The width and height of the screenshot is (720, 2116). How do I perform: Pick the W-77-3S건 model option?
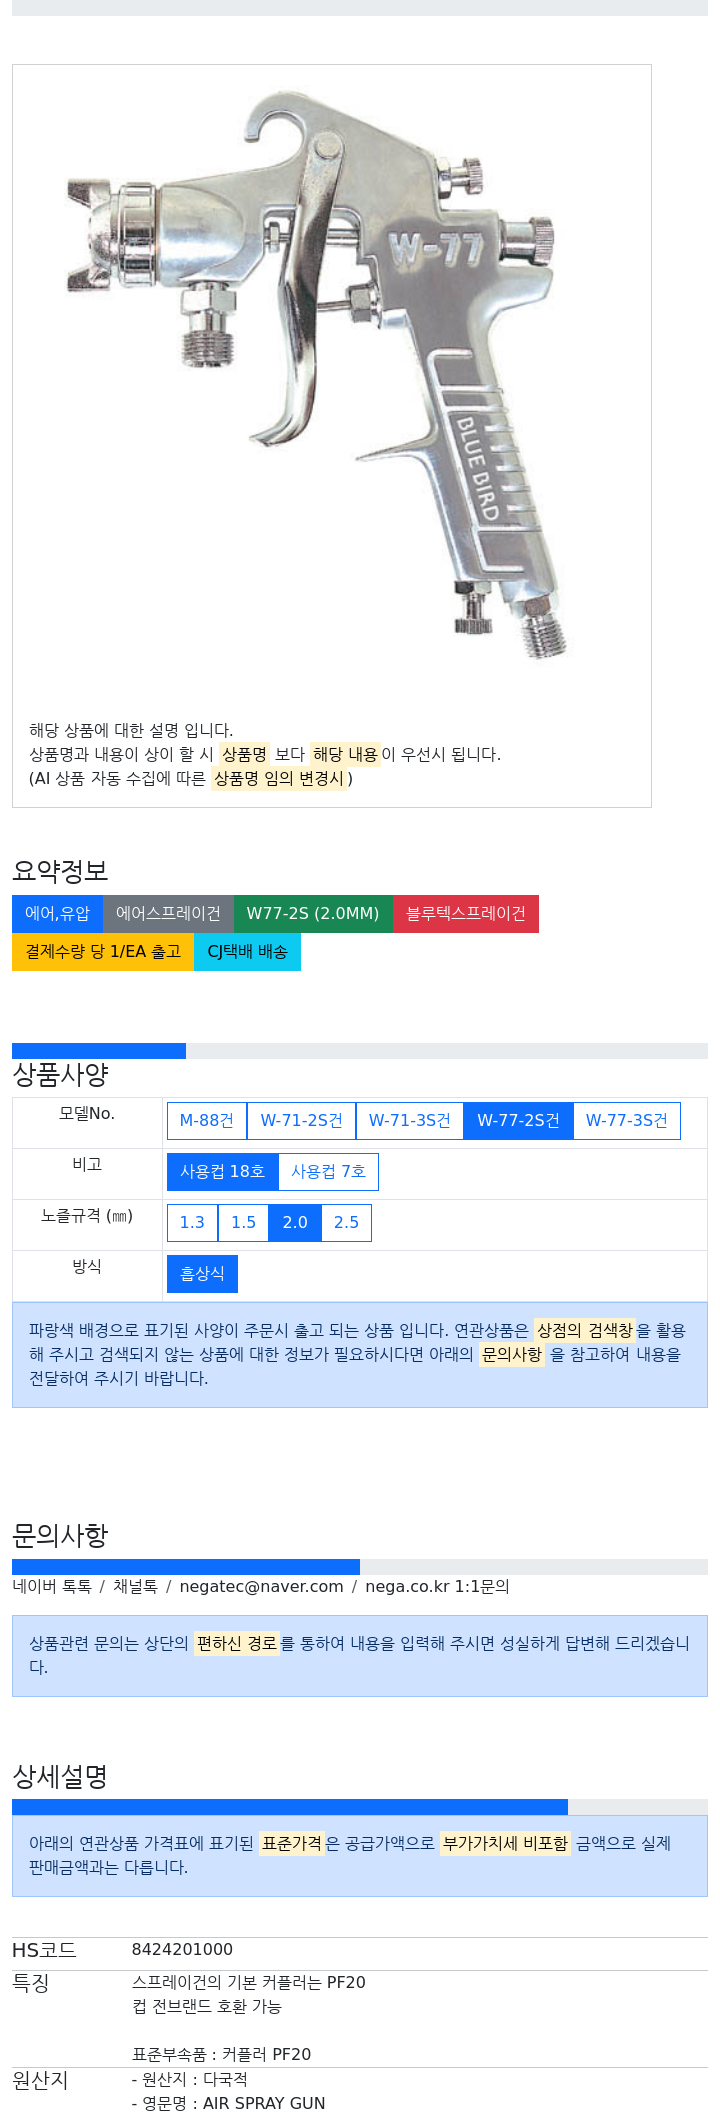[x=626, y=1120]
